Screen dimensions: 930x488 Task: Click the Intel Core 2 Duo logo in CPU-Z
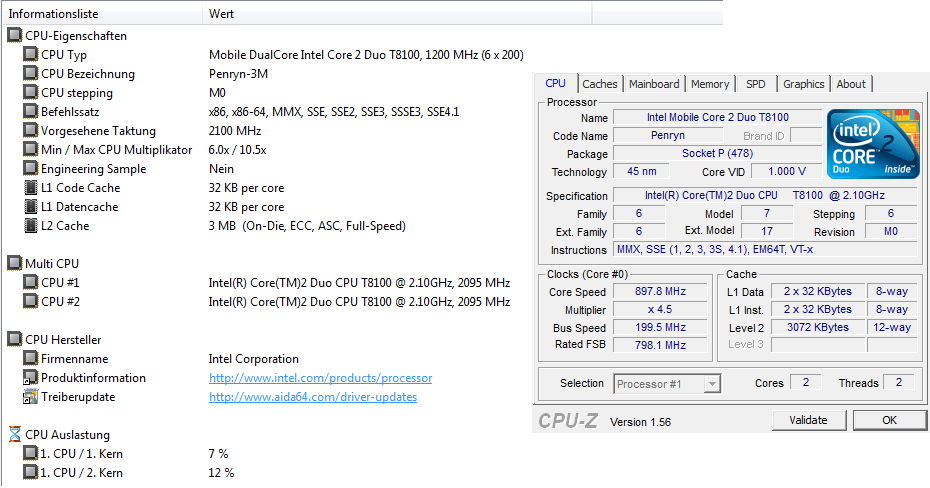[x=873, y=144]
